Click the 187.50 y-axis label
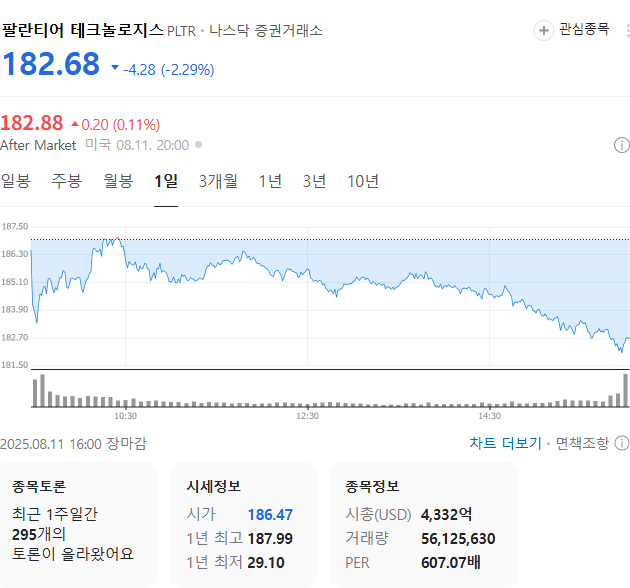 (x=15, y=227)
